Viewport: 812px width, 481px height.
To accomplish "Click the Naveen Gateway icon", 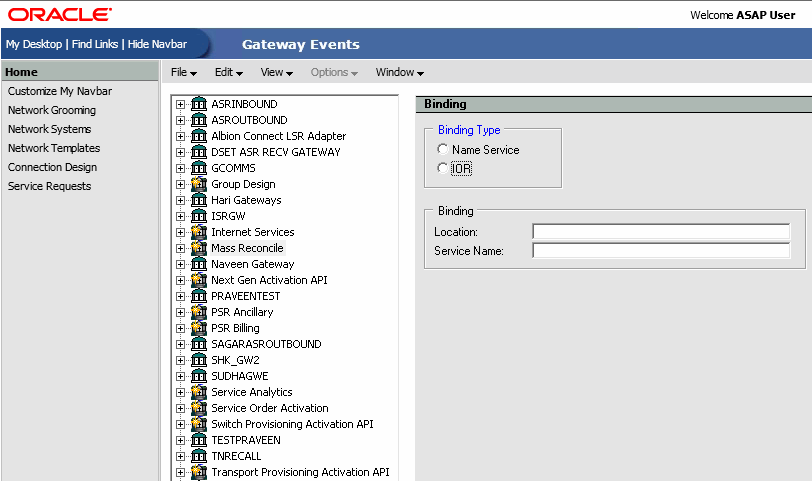I will (x=199, y=265).
